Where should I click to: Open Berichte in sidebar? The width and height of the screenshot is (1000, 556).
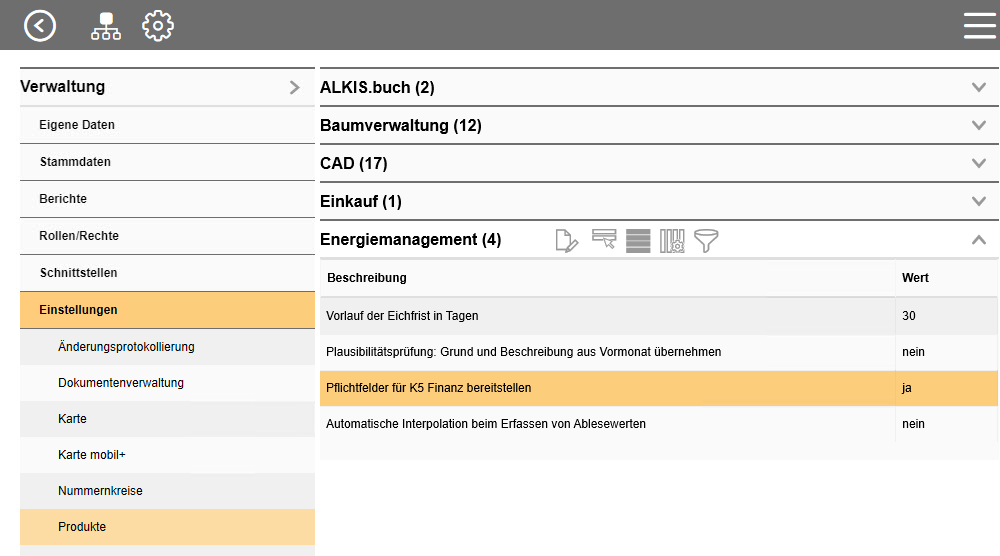click(x=167, y=199)
